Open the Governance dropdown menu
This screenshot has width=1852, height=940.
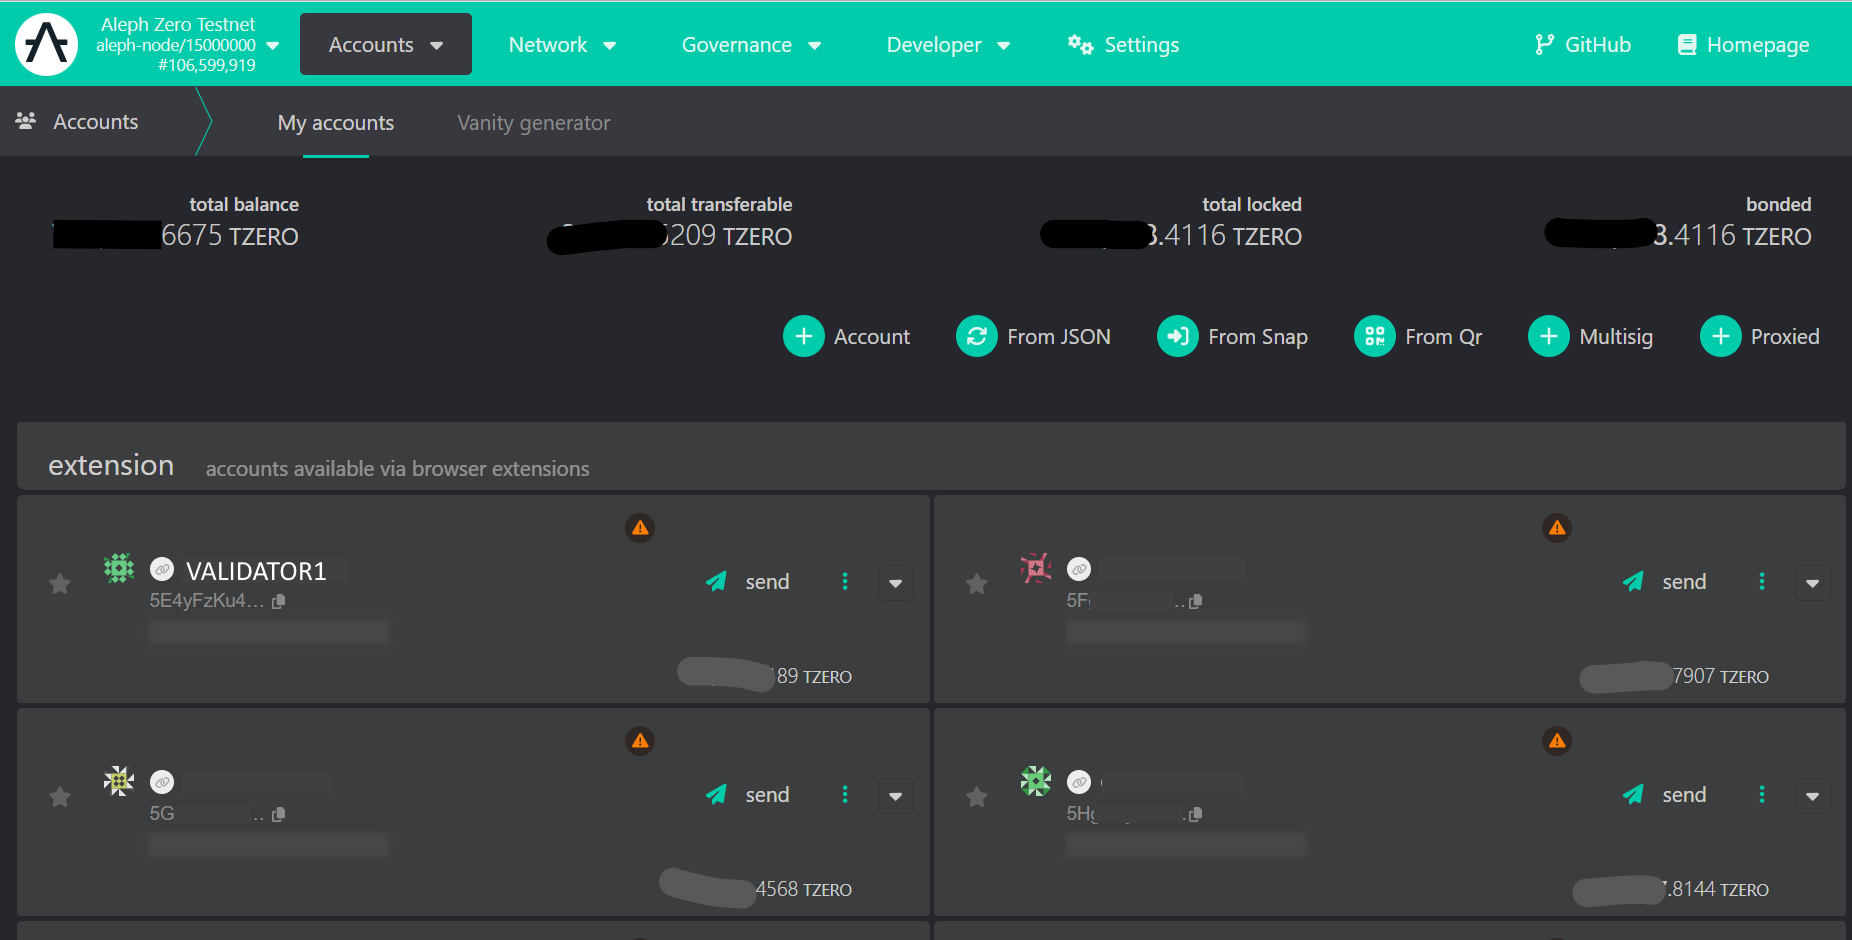click(x=751, y=45)
